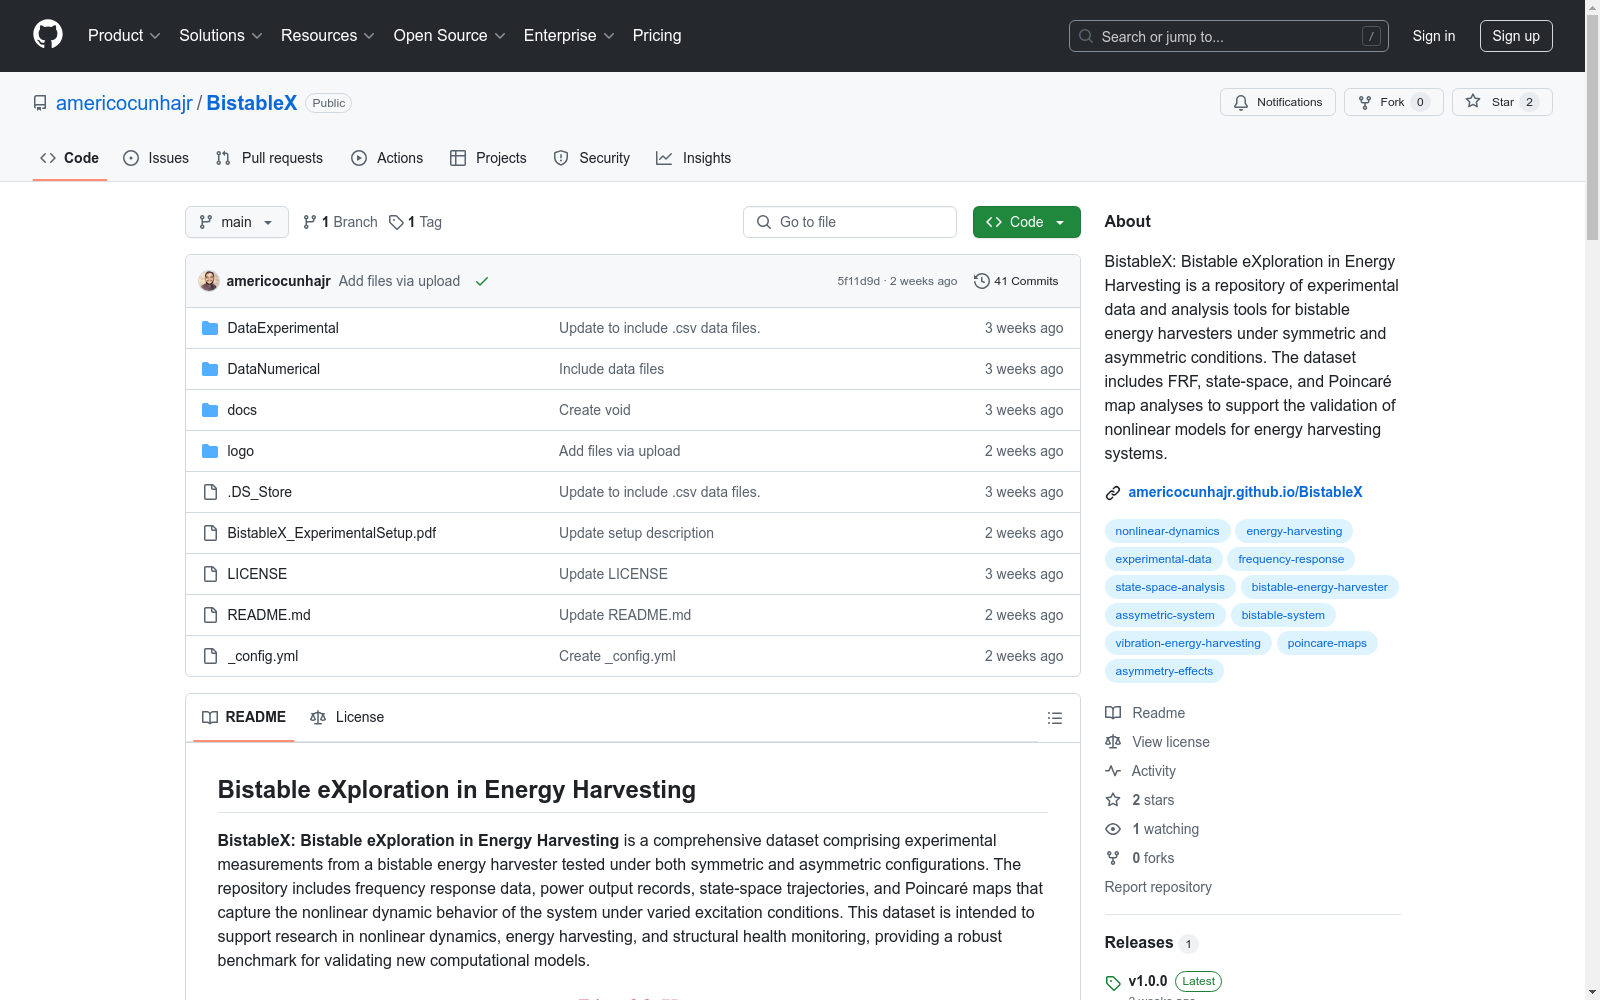1600x1000 pixels.
Task: Click commit message 'Update setup description'
Action: 636,533
